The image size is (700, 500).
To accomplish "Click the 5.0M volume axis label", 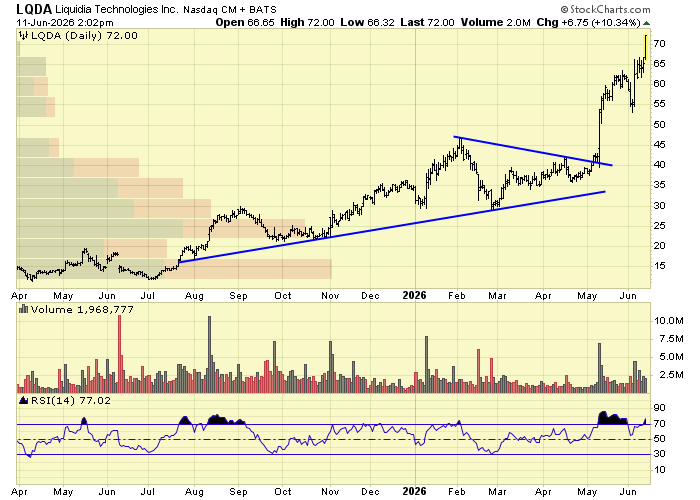I will click(x=671, y=357).
